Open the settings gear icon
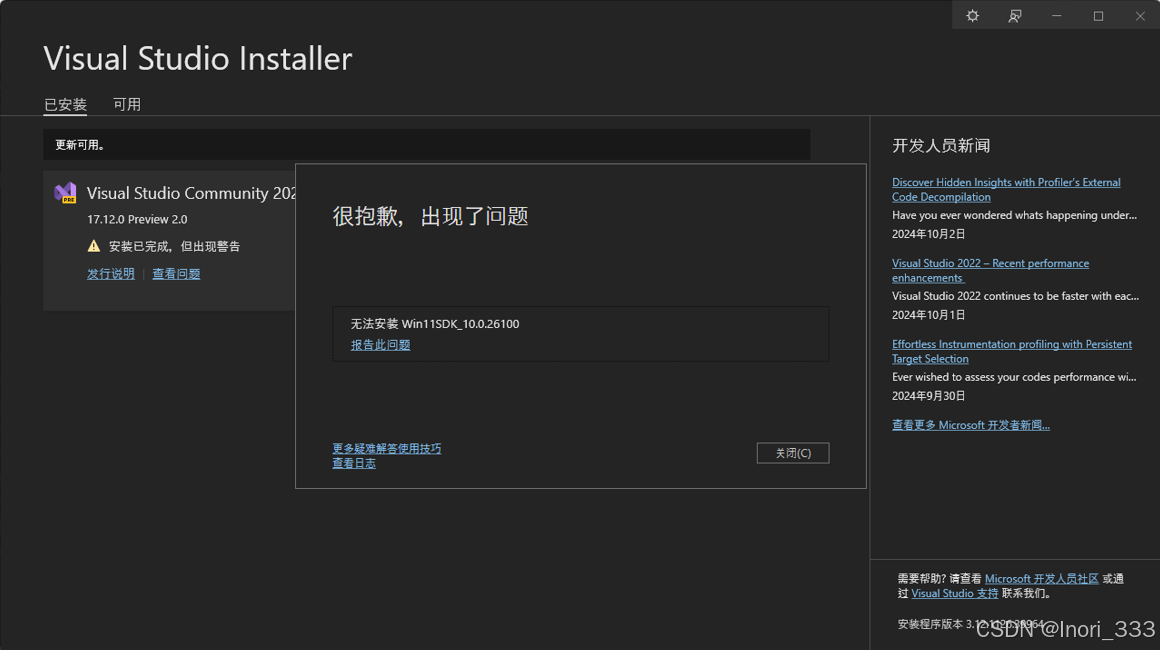 pos(972,16)
